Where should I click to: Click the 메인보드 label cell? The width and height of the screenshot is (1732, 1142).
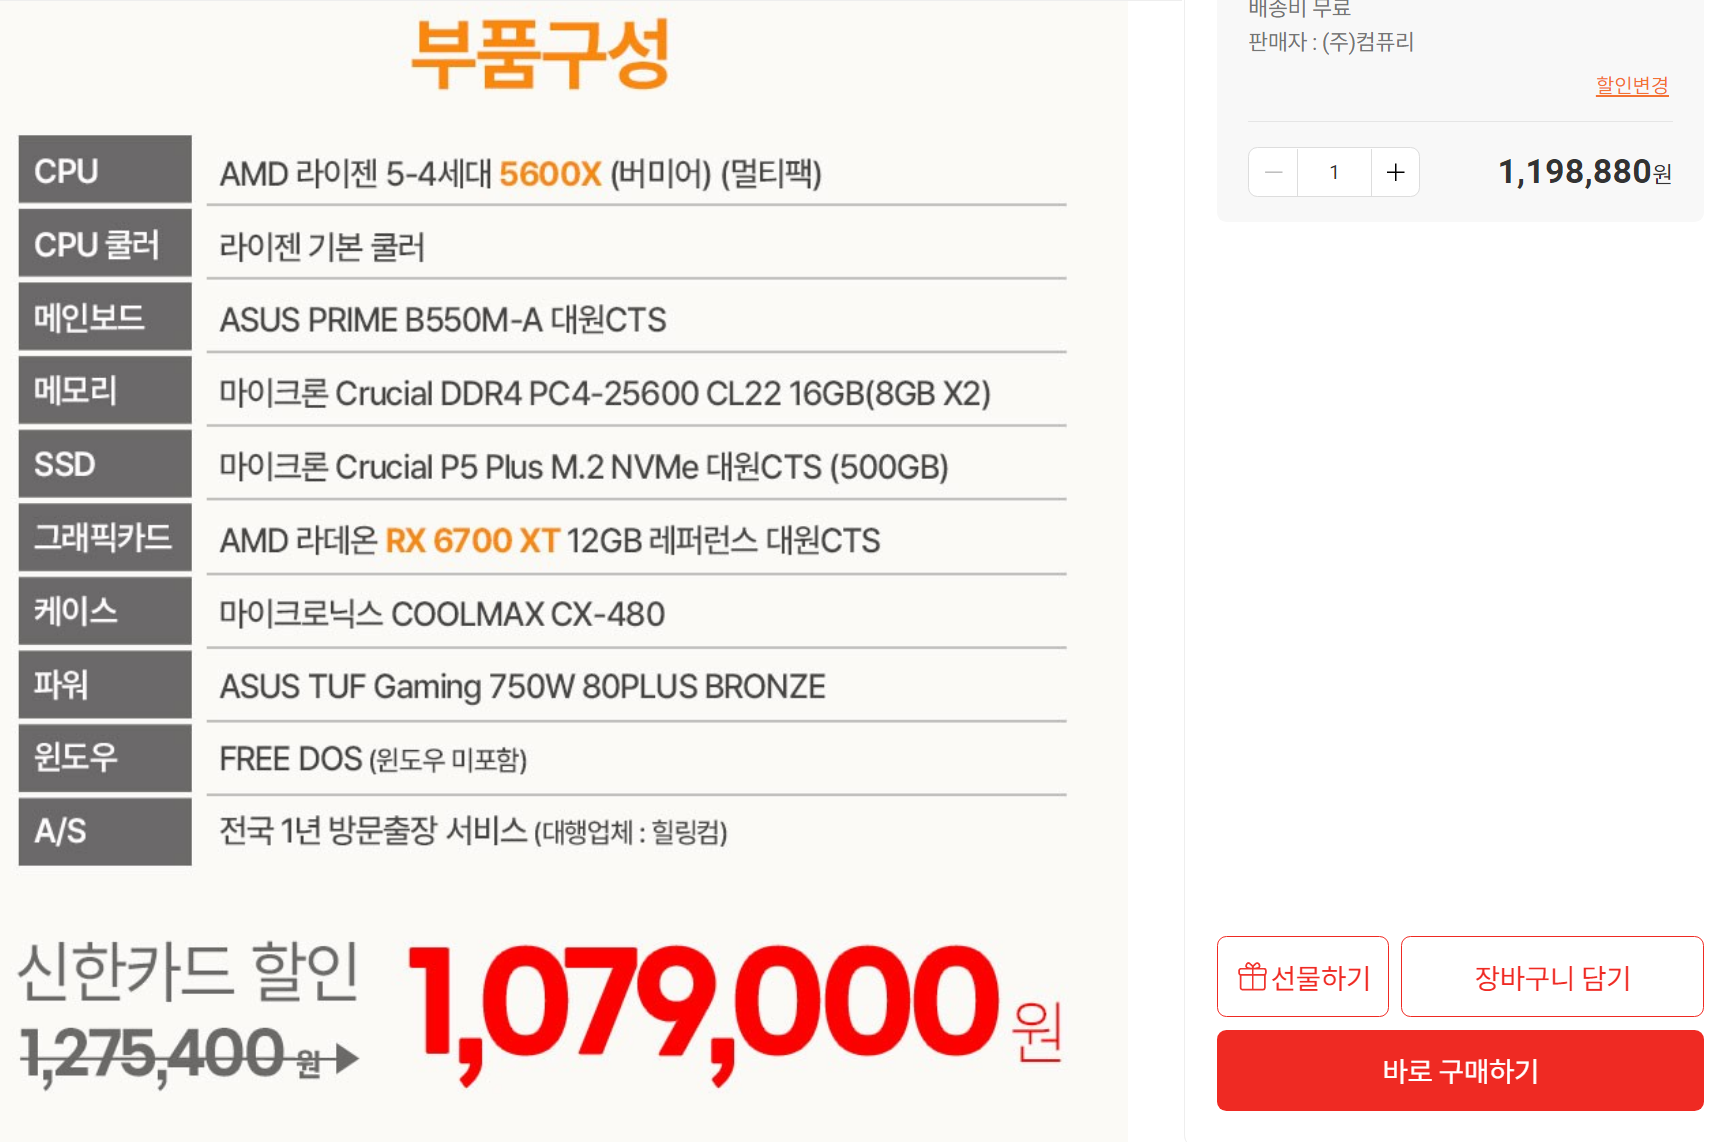pyautogui.click(x=105, y=317)
